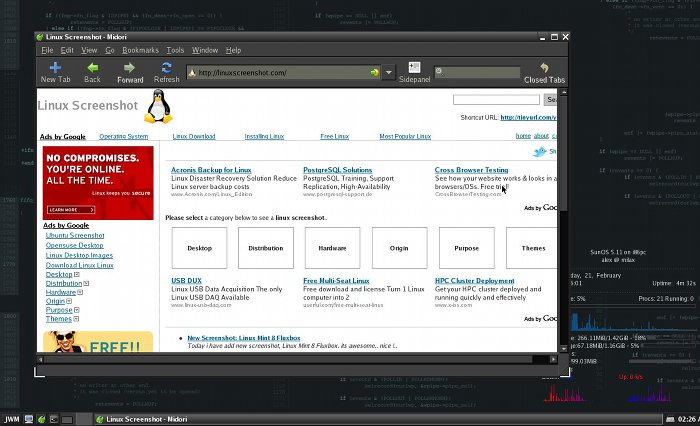Open the Cross Browser Testing link

click(471, 170)
